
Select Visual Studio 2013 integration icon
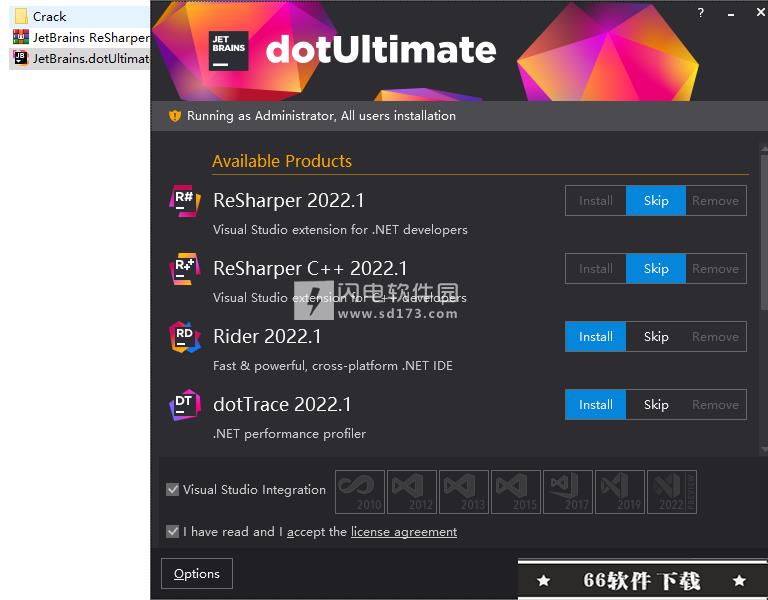click(464, 492)
